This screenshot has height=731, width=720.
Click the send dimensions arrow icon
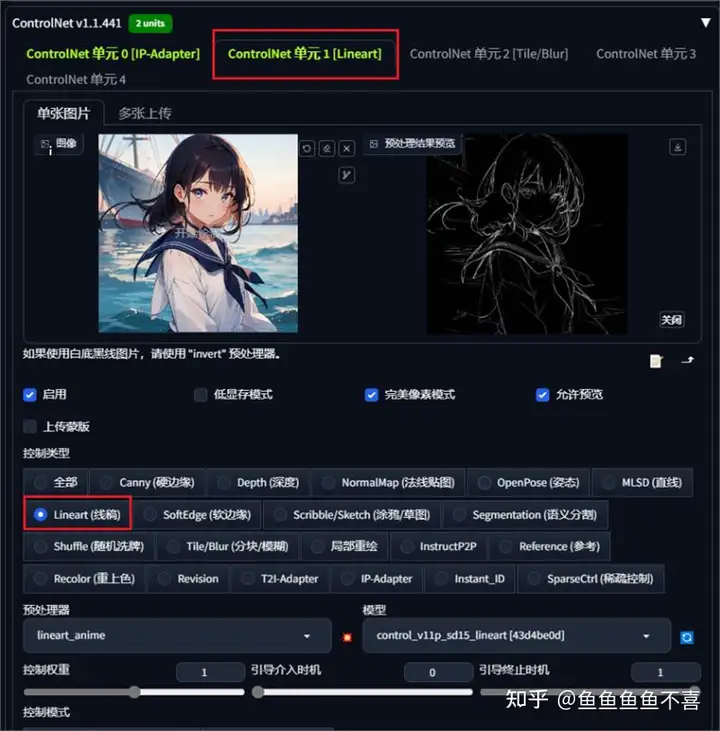coord(687,360)
